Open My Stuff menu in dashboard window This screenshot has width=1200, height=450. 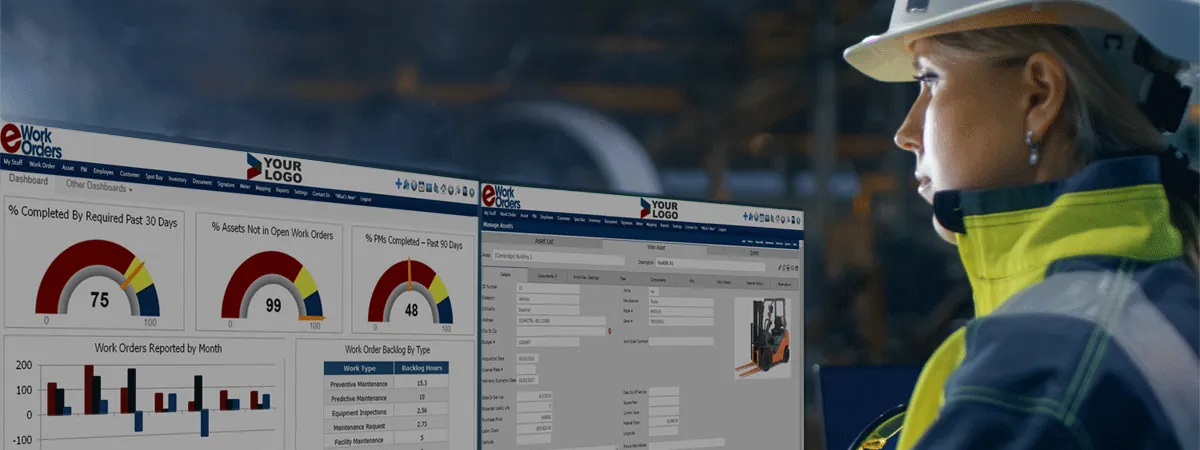(13, 162)
